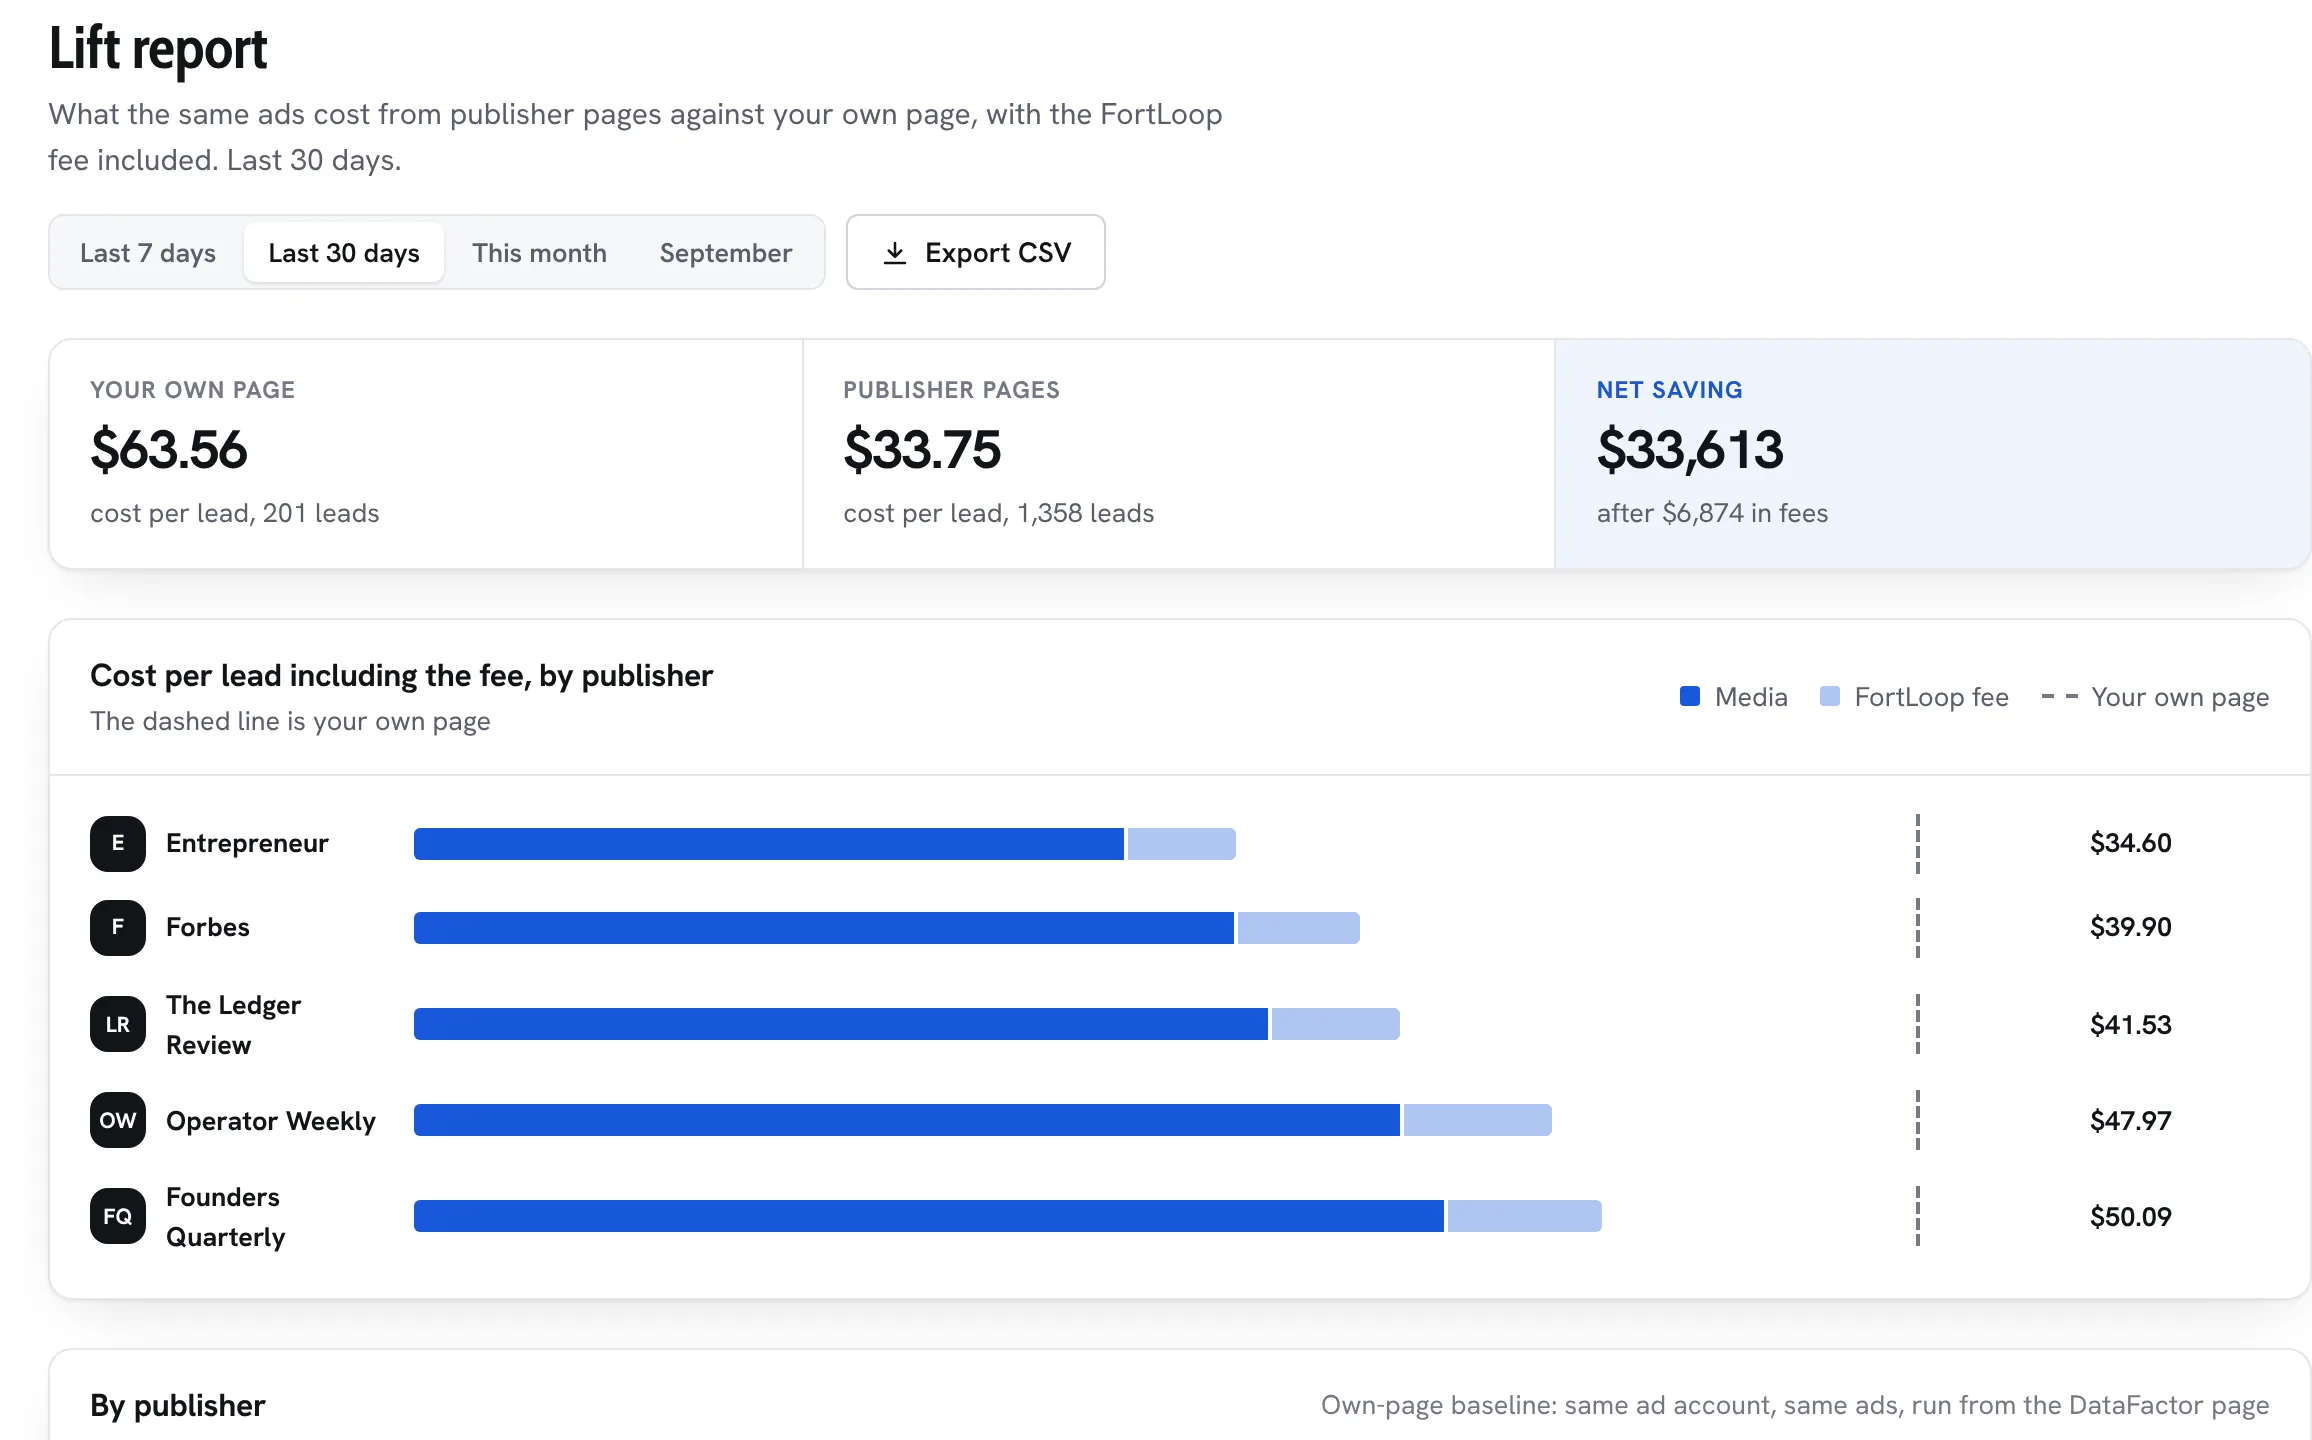Click the By publisher section heading

point(178,1406)
